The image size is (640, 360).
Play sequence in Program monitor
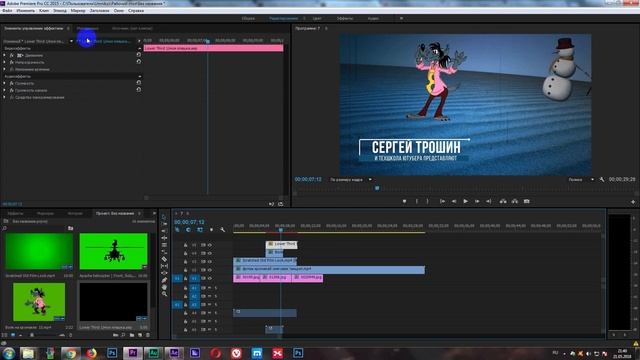tap(465, 201)
